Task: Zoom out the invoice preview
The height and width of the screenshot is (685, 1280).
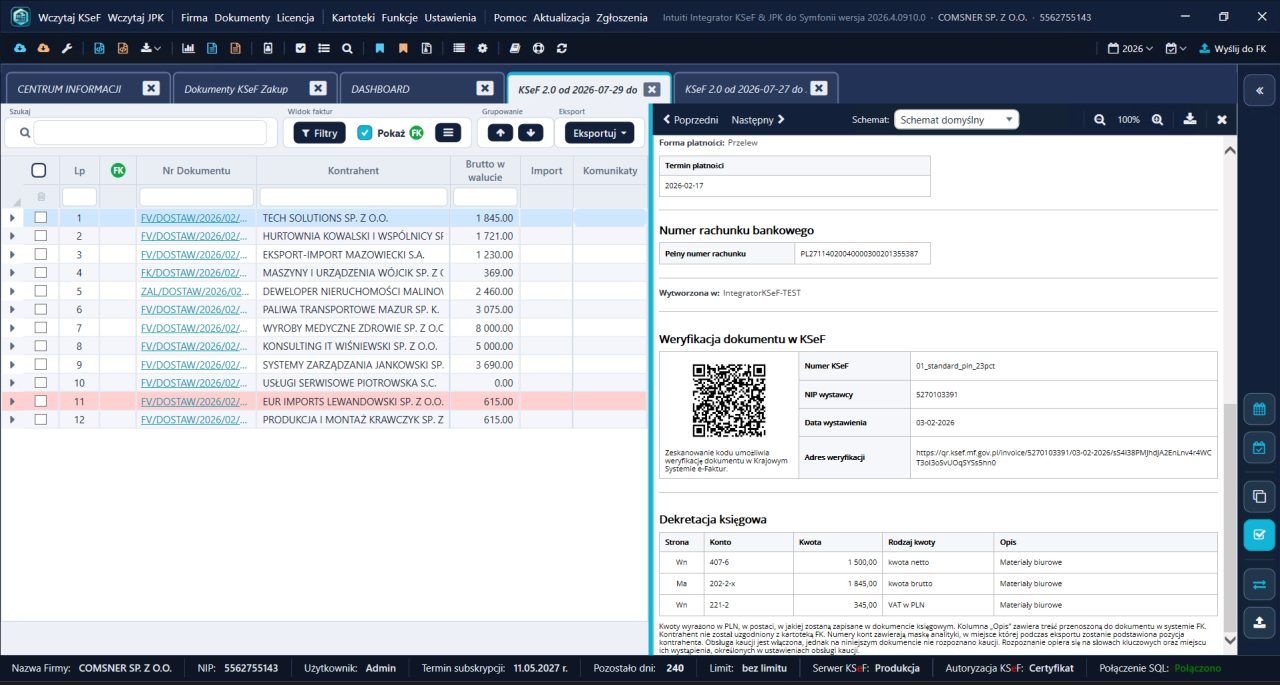Action: [1100, 120]
